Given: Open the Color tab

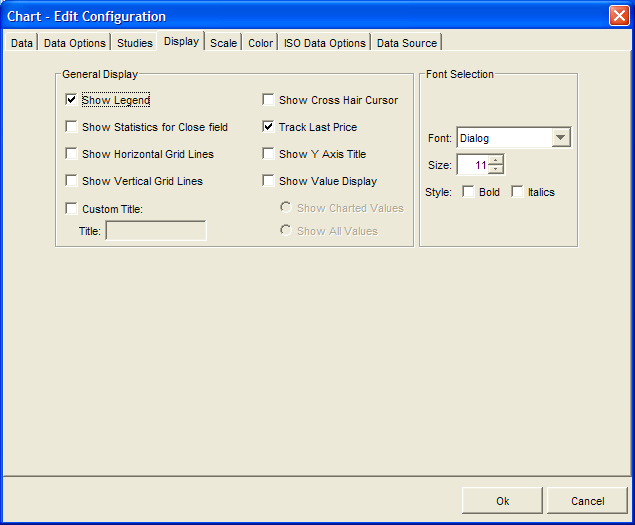Looking at the screenshot, I should click(260, 43).
